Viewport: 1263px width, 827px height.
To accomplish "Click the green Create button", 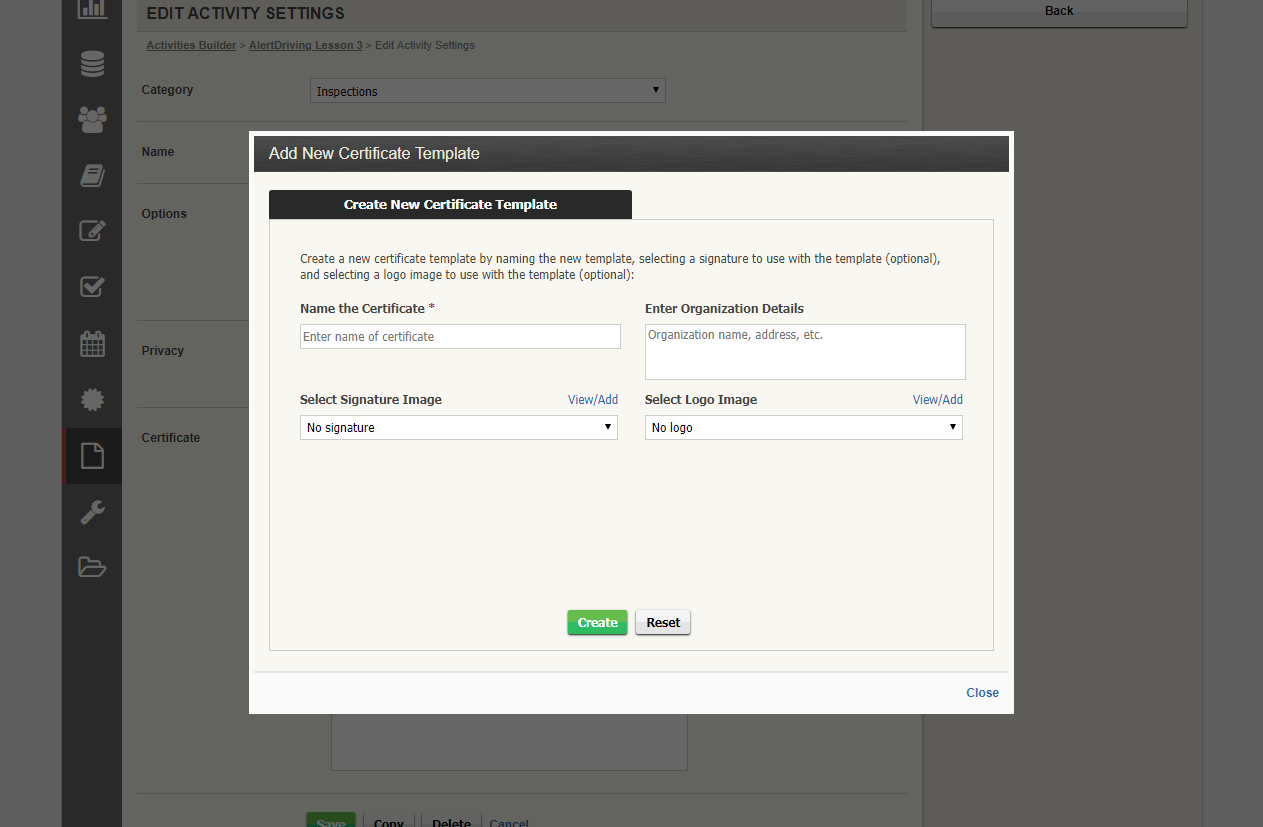I will pos(597,622).
